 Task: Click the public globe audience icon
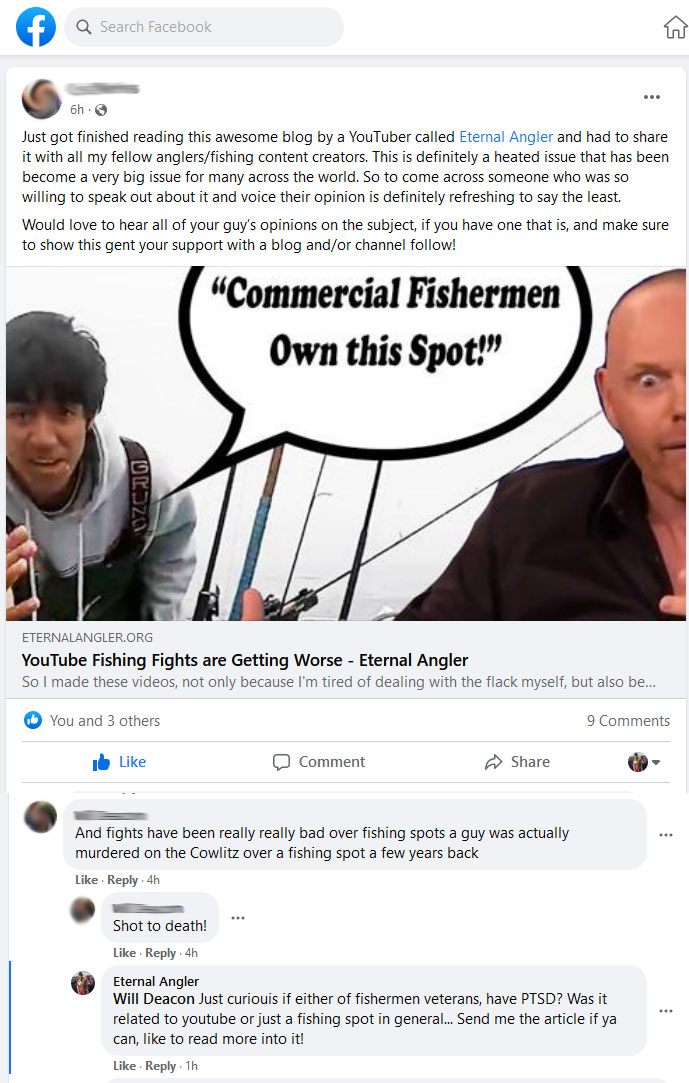coord(101,110)
